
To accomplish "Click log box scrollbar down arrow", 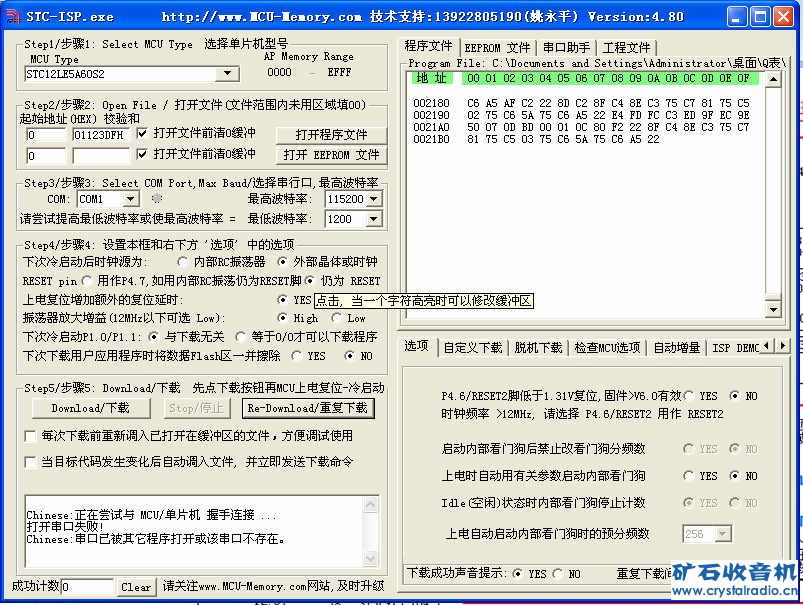I will (371, 557).
